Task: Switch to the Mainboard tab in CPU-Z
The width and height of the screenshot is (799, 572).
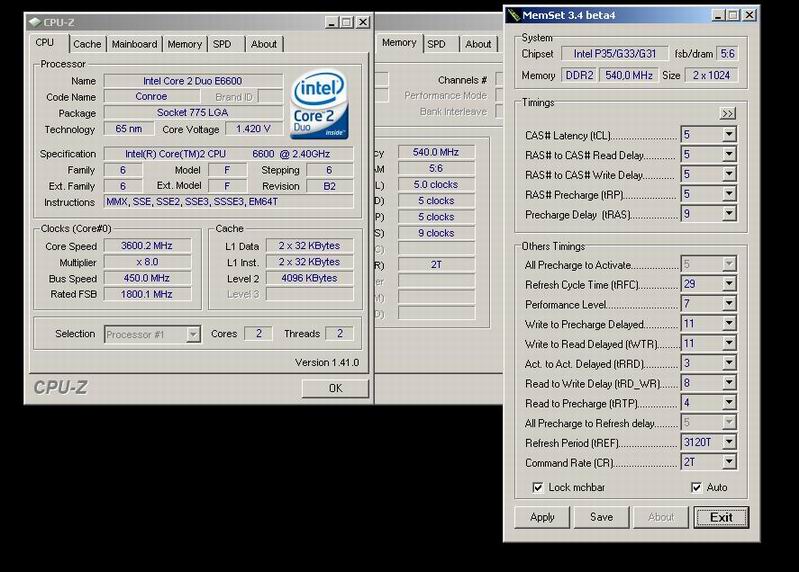Action: (x=135, y=44)
